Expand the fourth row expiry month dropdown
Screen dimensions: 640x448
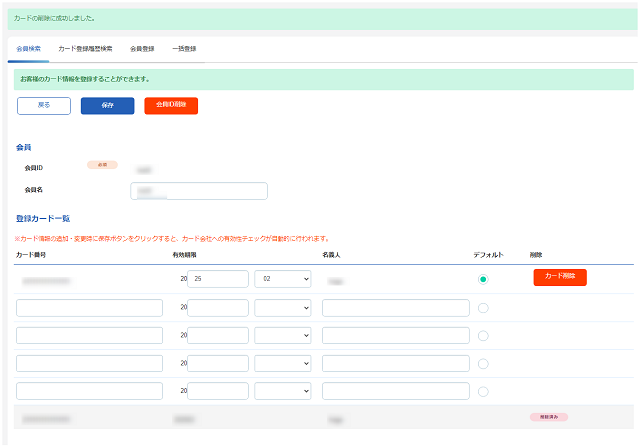(282, 364)
